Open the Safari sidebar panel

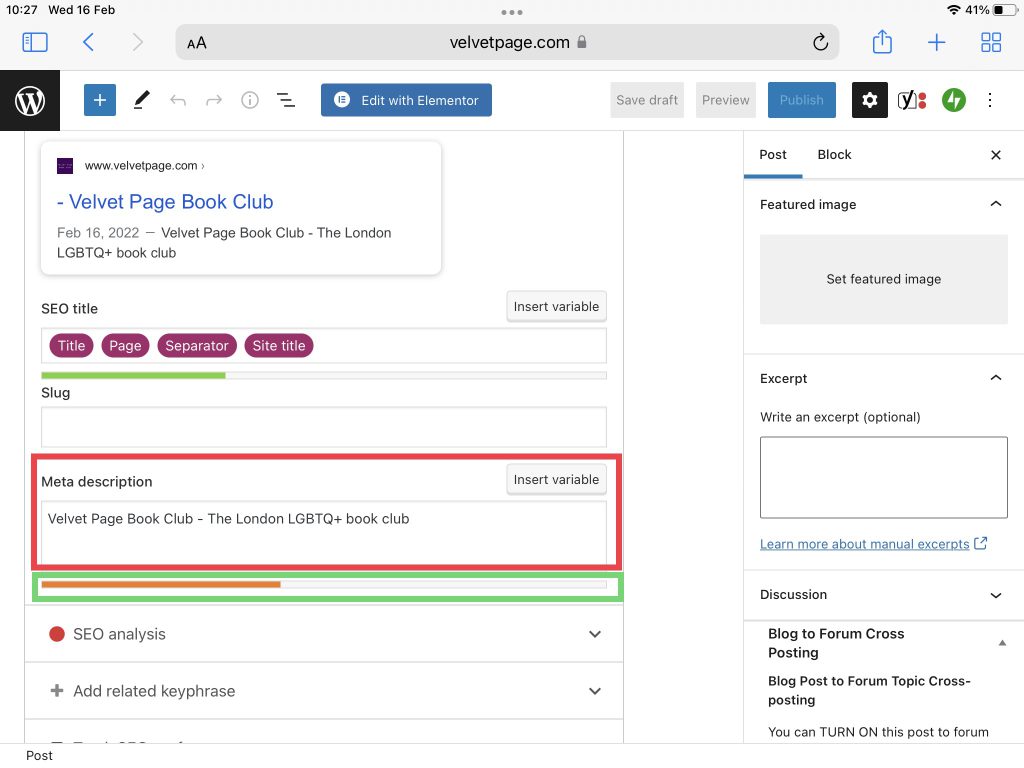tap(35, 42)
